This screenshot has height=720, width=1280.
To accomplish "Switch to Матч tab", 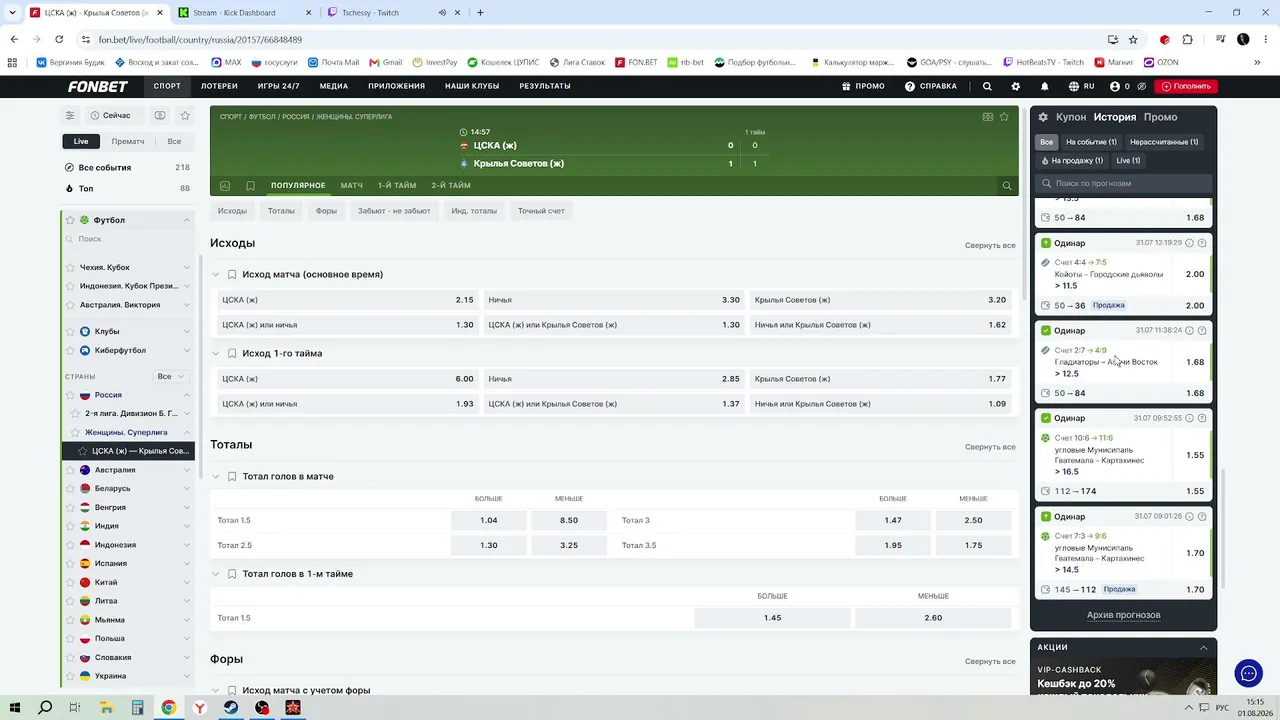I will tap(351, 185).
